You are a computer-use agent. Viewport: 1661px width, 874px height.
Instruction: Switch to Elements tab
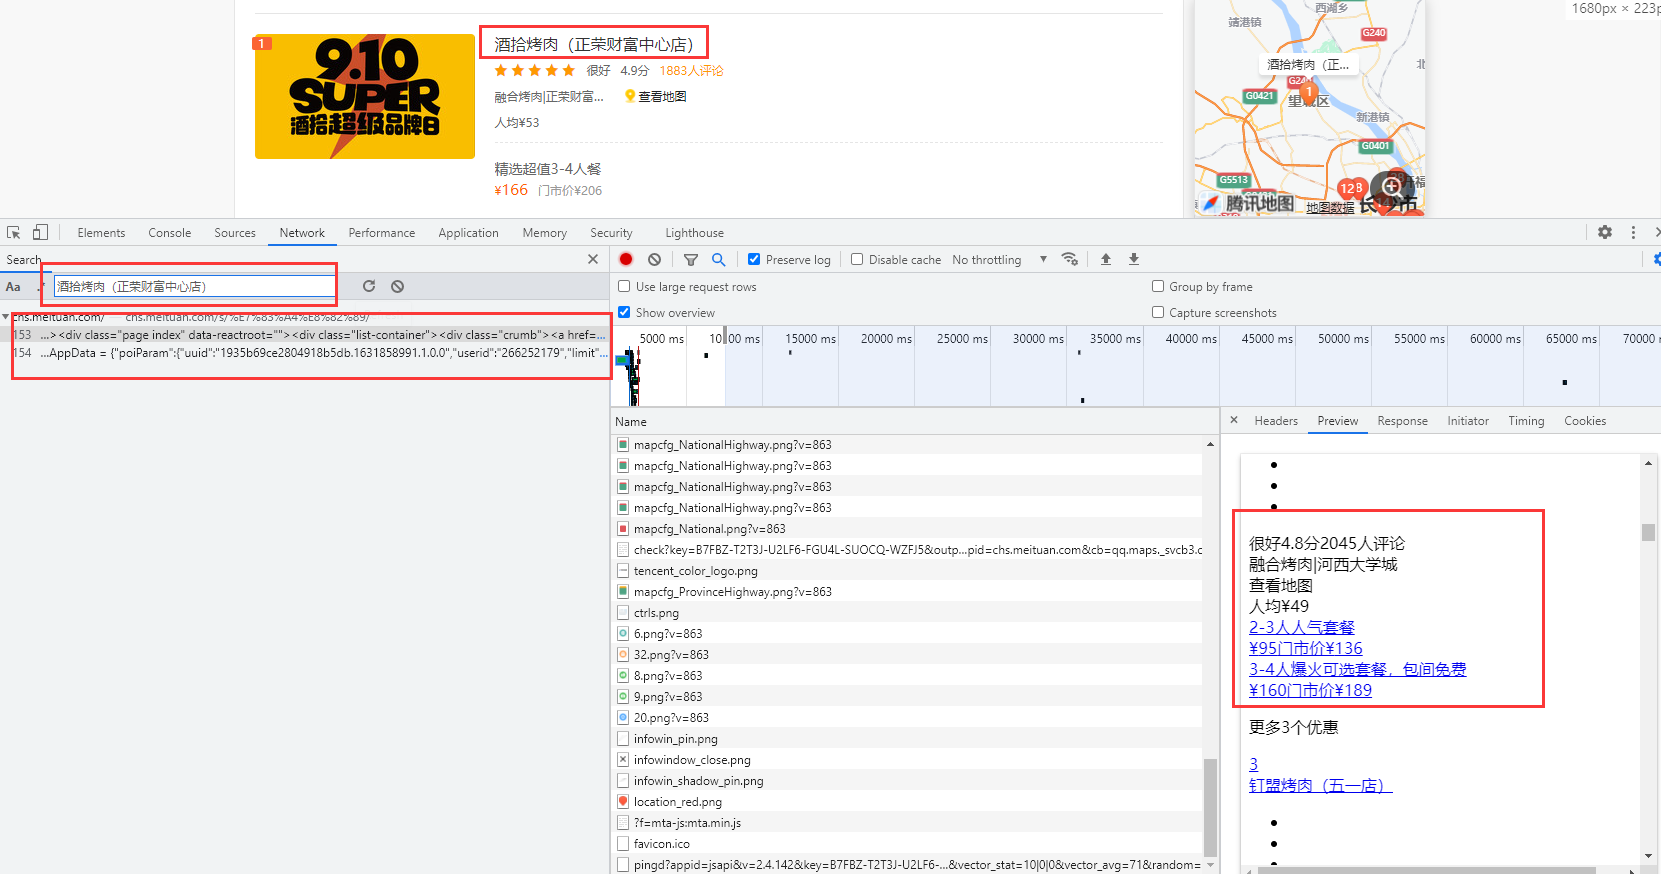click(x=101, y=233)
